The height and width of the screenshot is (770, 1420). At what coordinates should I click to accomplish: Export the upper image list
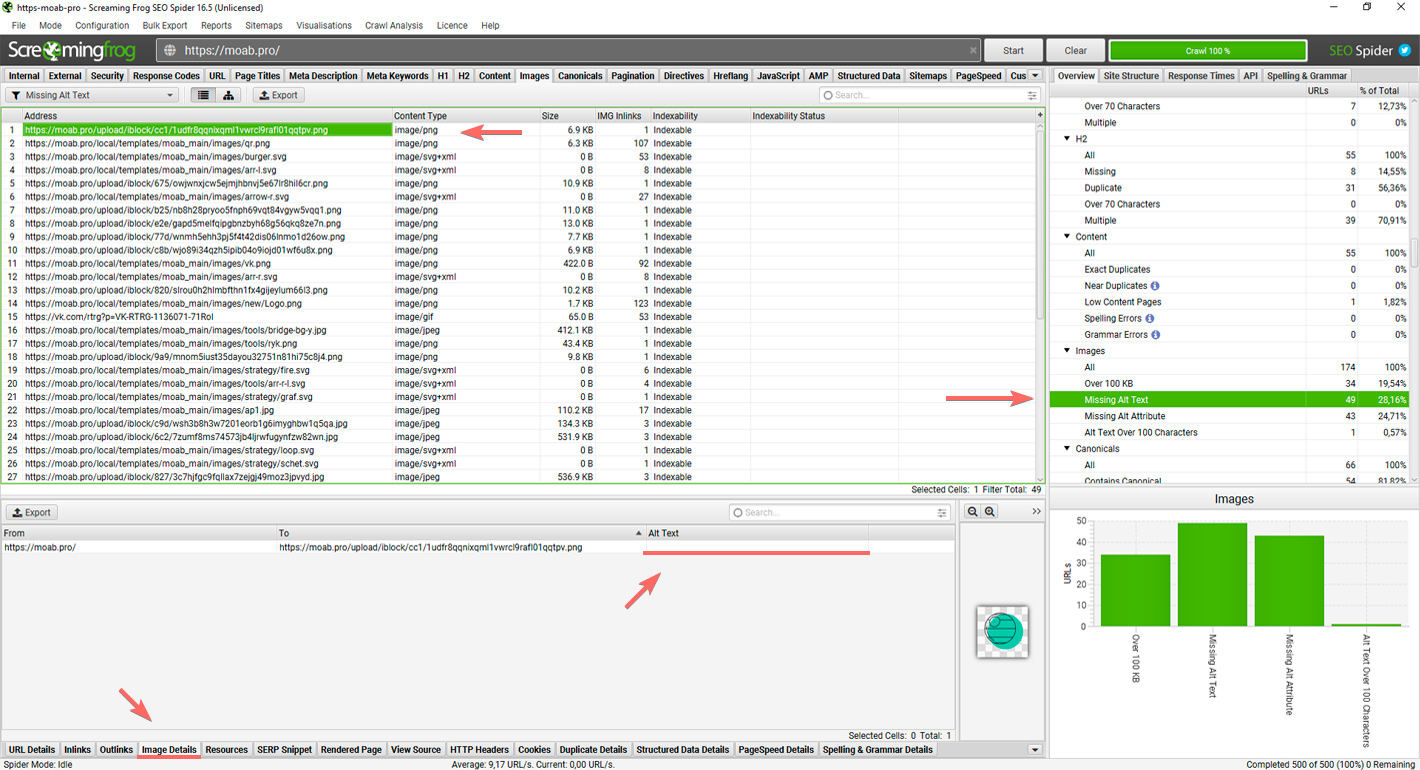(x=278, y=95)
